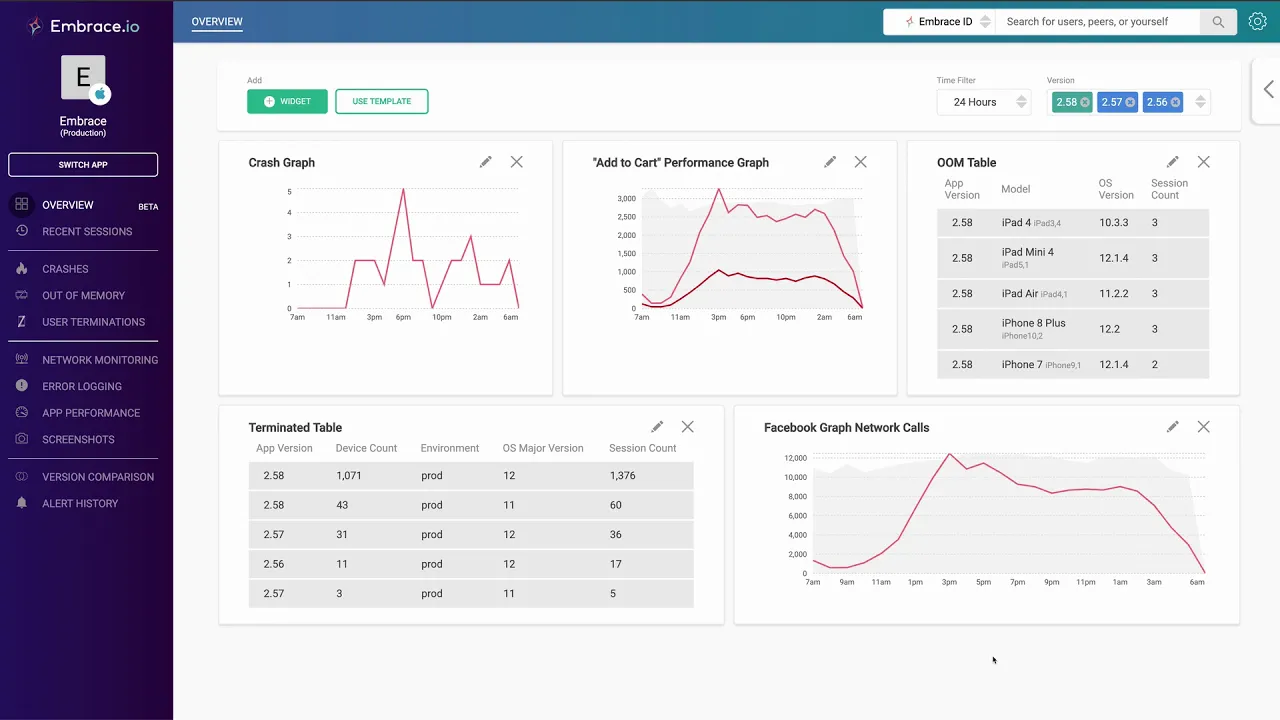Click the iPhone 7 row in OOM Table

click(1073, 365)
